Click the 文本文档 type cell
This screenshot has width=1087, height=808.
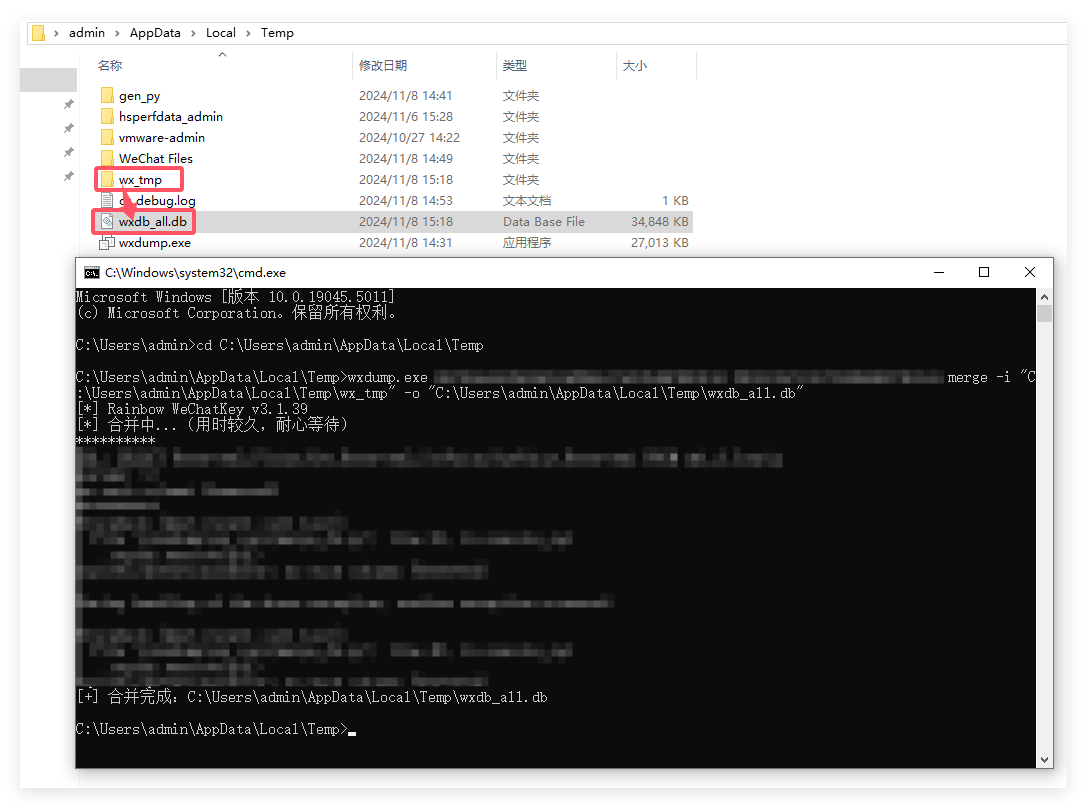pos(527,200)
